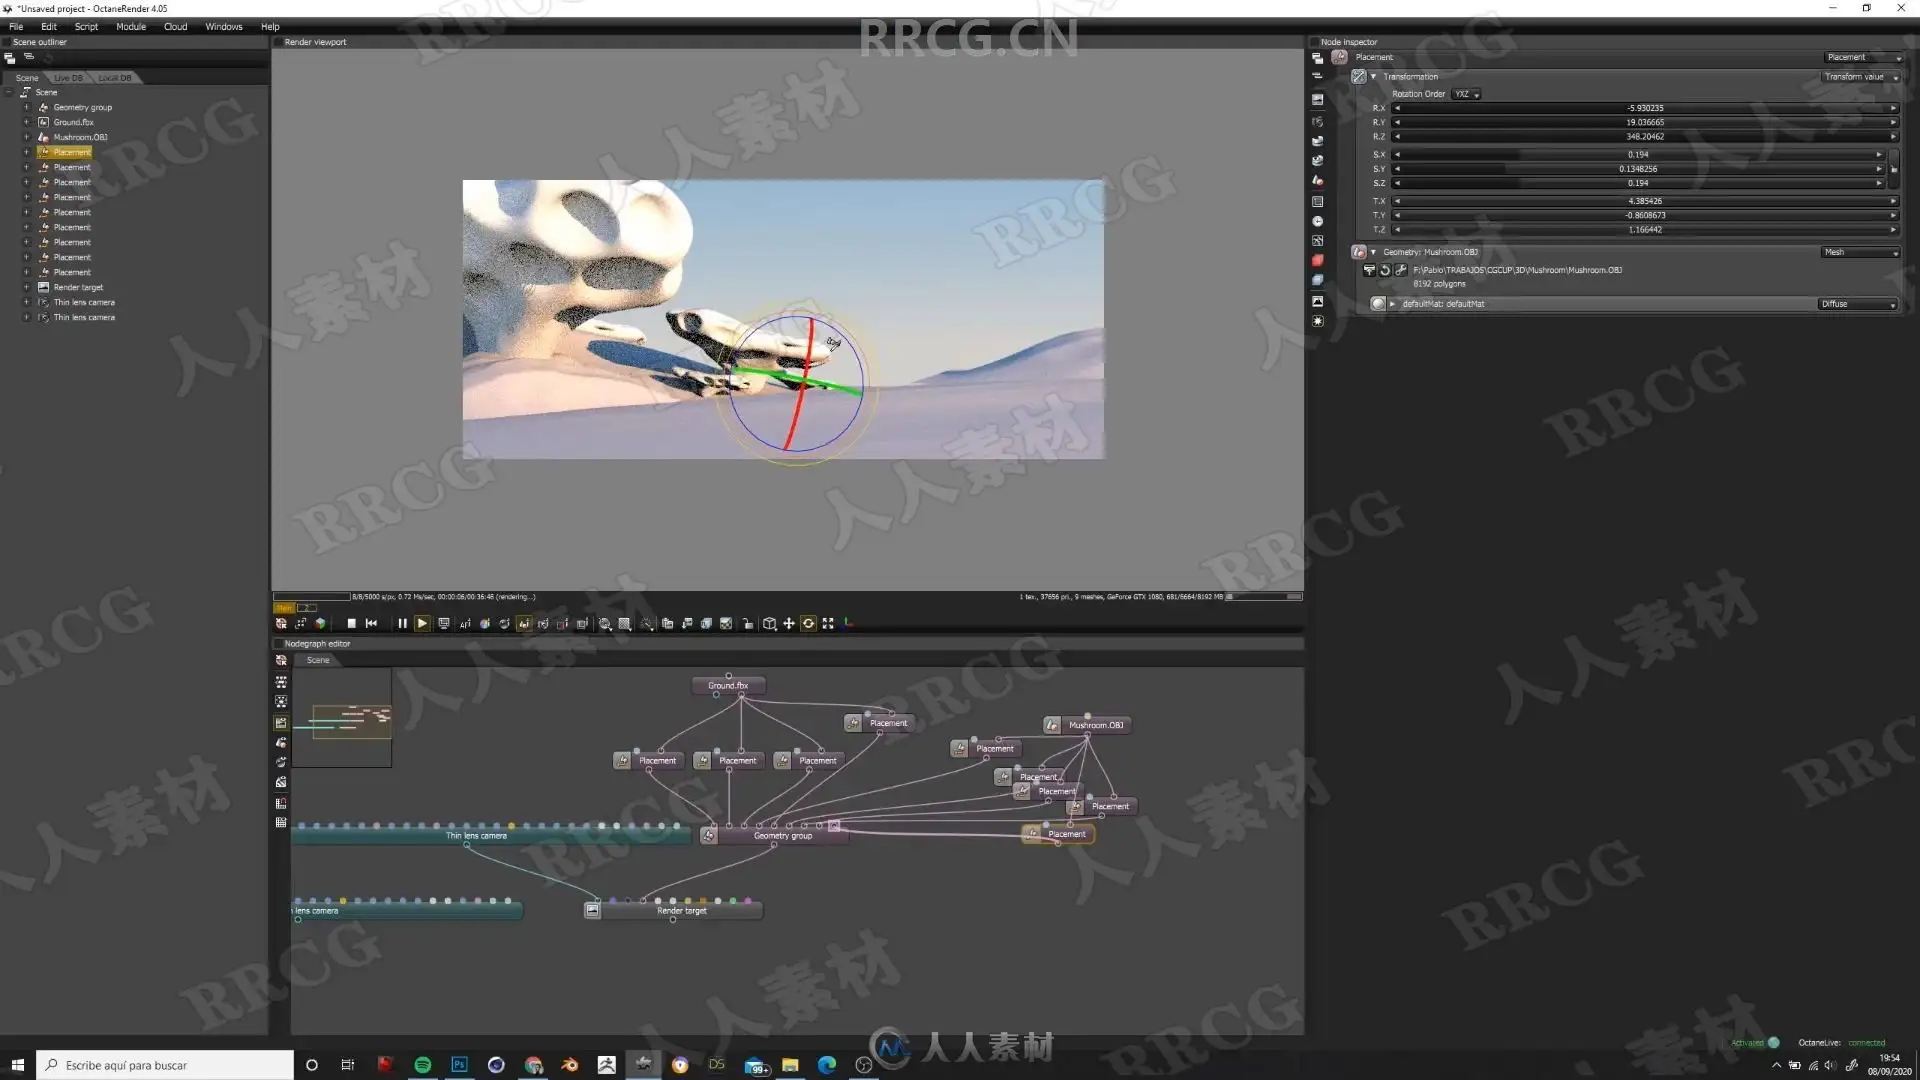
Task: Click the render priority monitor icon
Action: [x=444, y=623]
